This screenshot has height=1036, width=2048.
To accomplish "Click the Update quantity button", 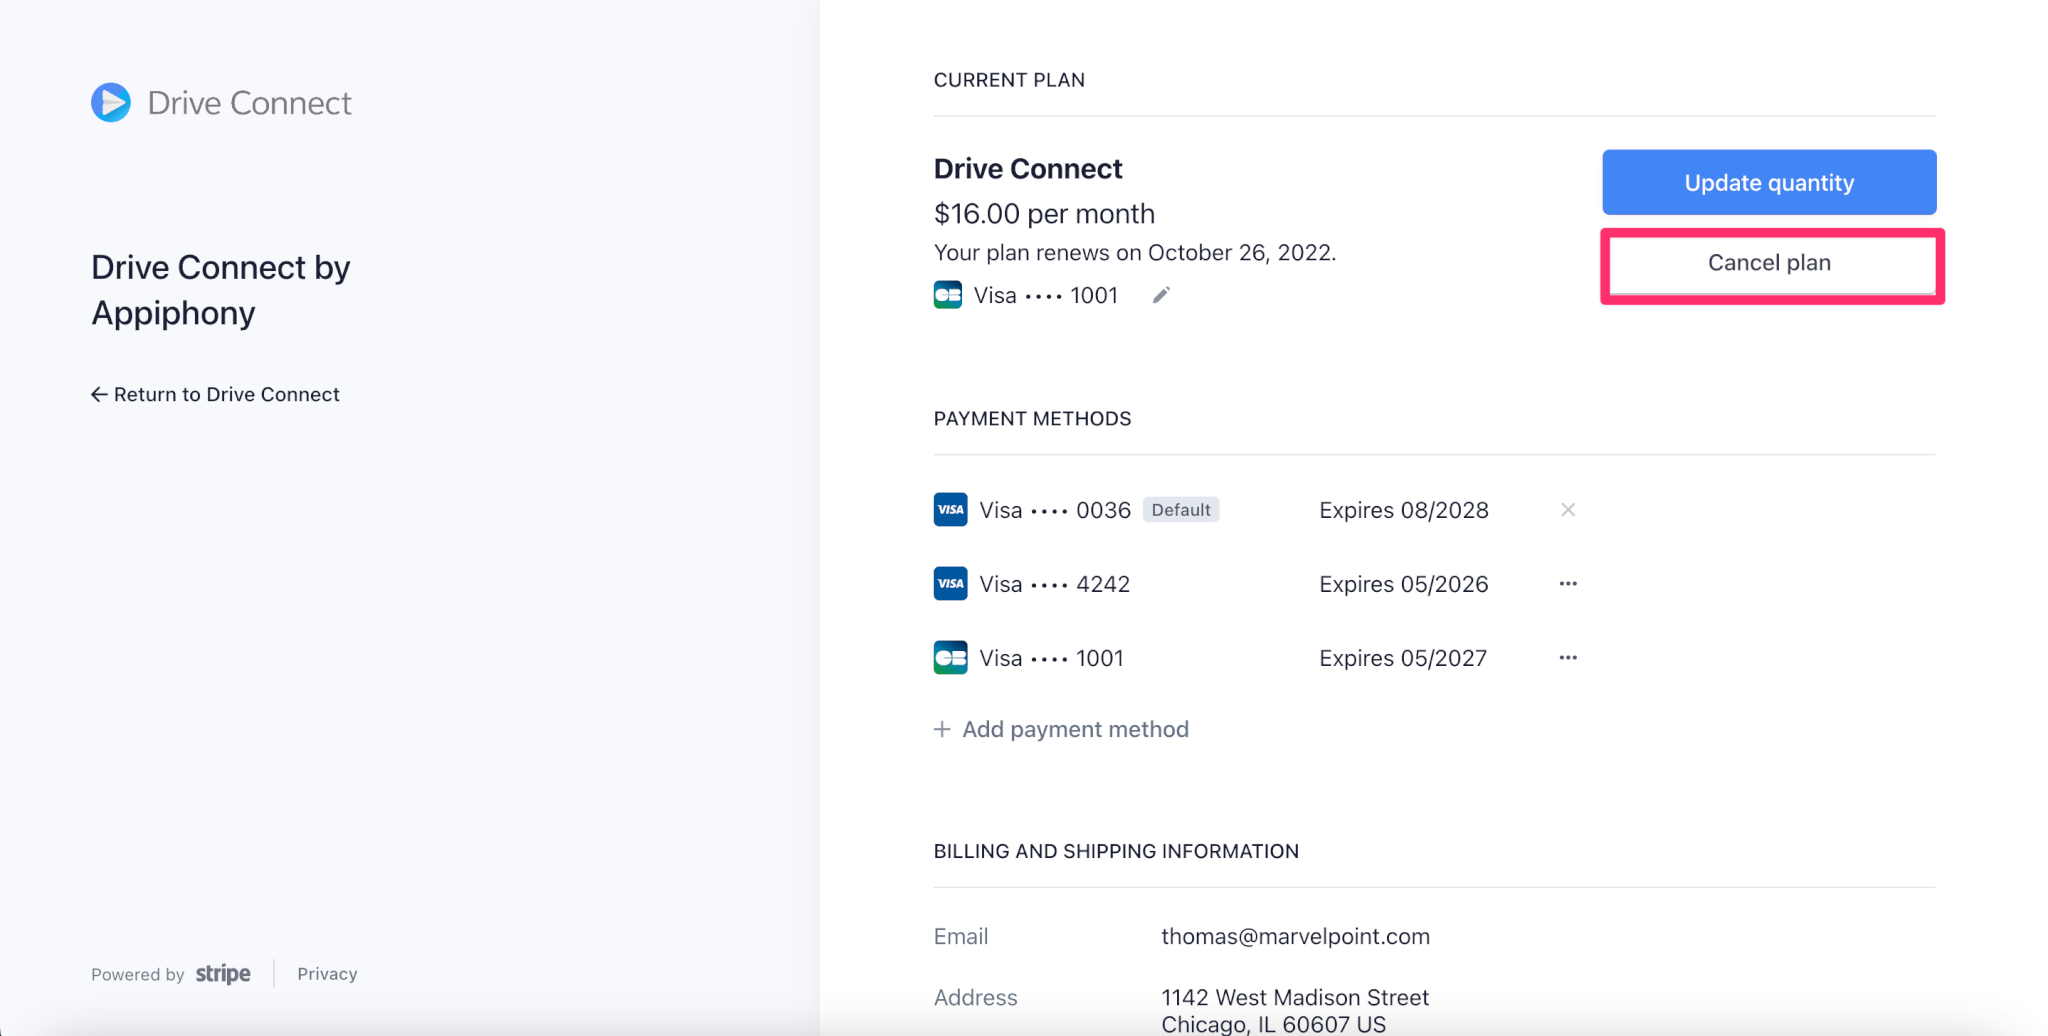I will tap(1769, 182).
